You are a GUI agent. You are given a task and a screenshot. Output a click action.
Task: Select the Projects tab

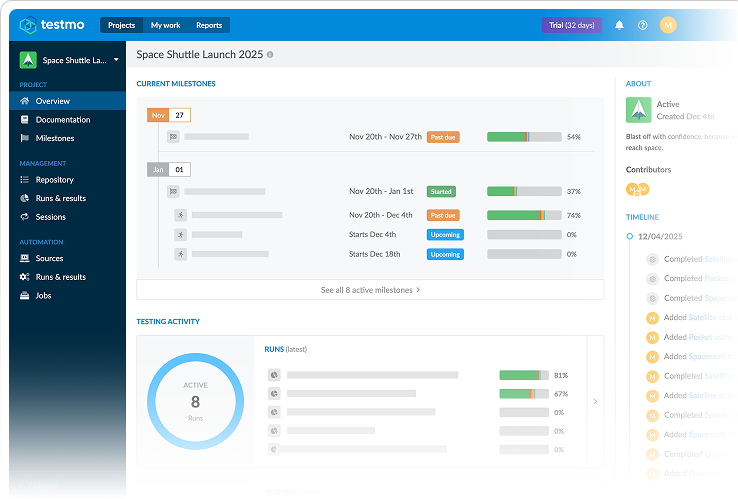click(x=121, y=25)
